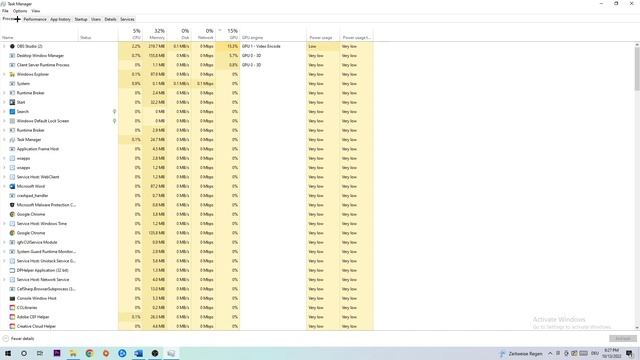Expand the OBS Studio (2) process group
Image resolution: width=640 pixels, height=360 pixels.
4,46
